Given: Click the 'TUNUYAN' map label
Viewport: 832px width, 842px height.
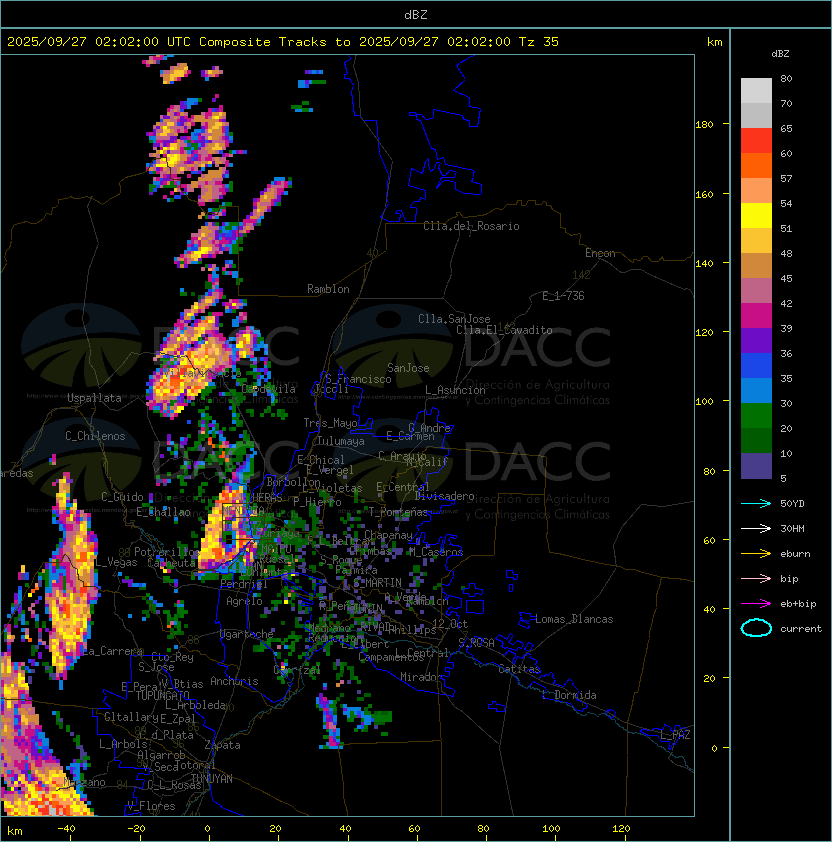Looking at the screenshot, I should 212,779.
